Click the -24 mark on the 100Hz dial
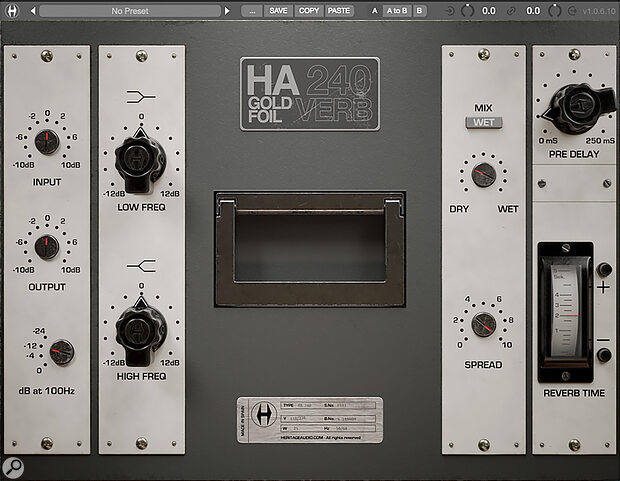Viewport: 620px width, 481px height. point(39,331)
